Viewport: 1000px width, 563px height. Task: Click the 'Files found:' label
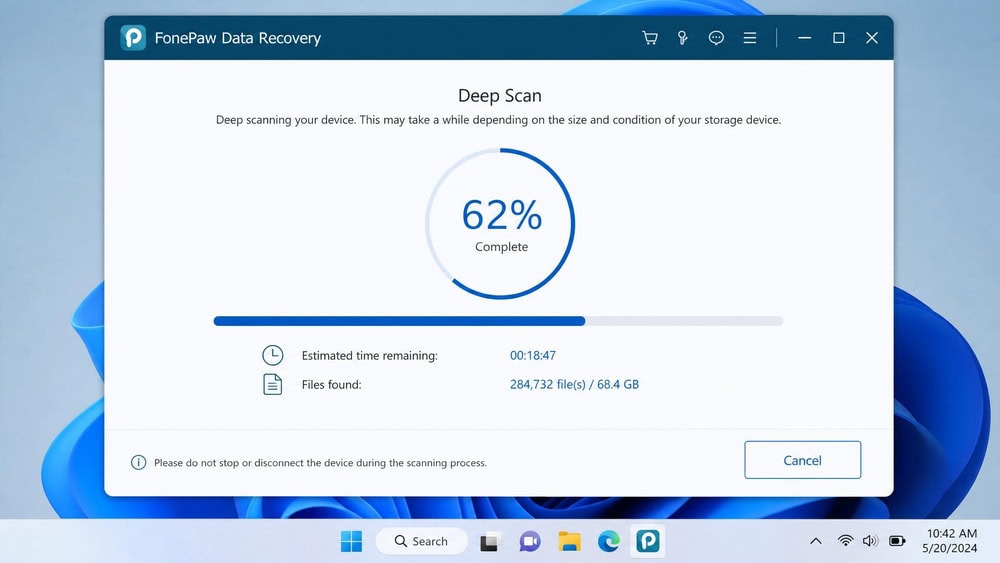[332, 384]
